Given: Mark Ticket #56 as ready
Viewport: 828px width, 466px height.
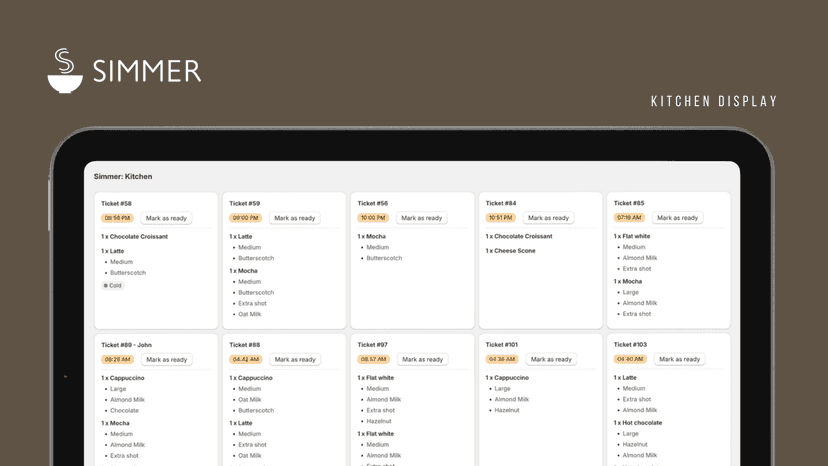Looking at the screenshot, I should 421,218.
